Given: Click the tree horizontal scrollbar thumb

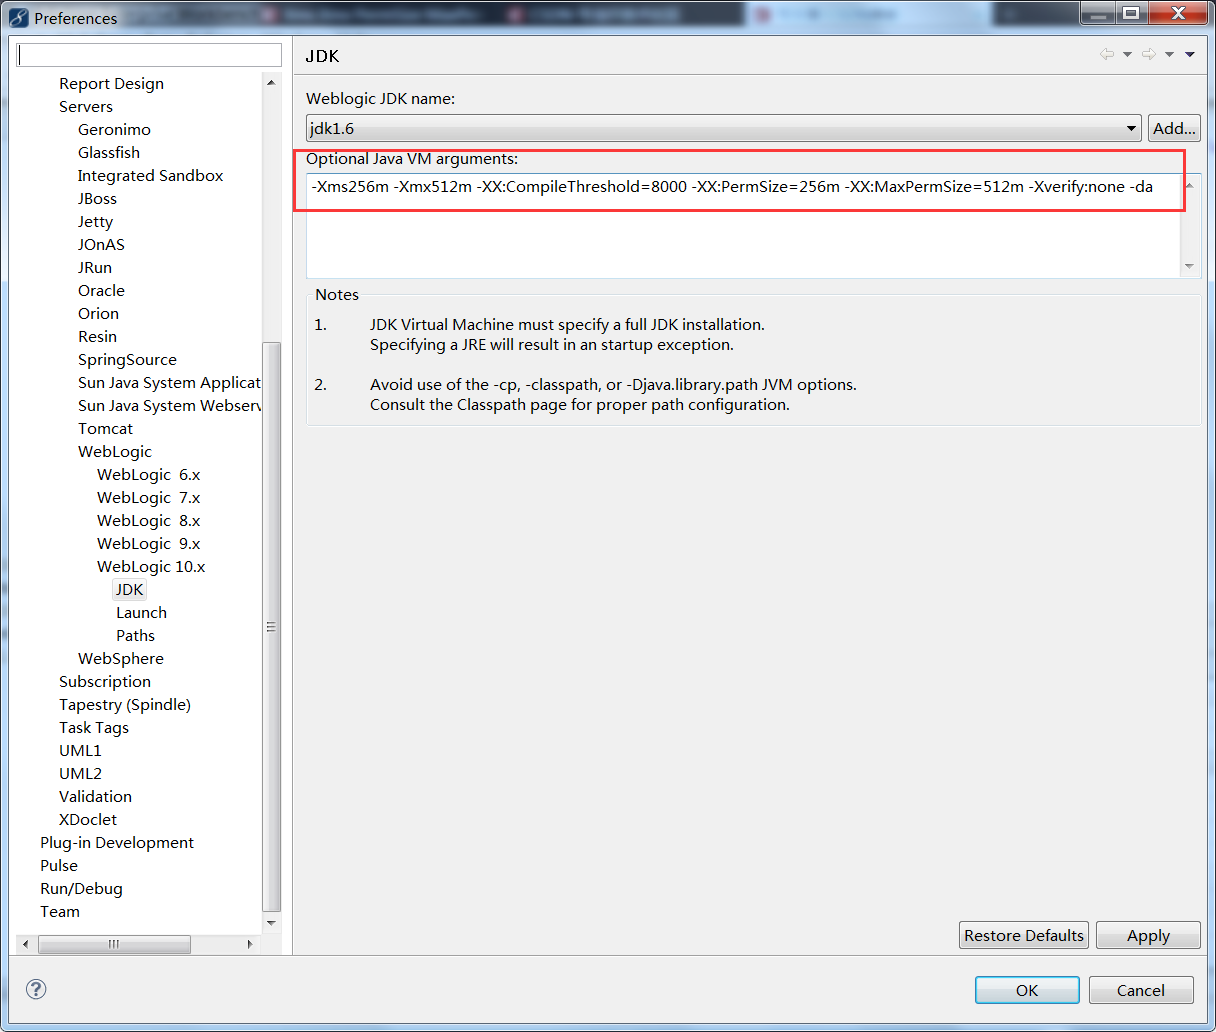Looking at the screenshot, I should point(113,944).
